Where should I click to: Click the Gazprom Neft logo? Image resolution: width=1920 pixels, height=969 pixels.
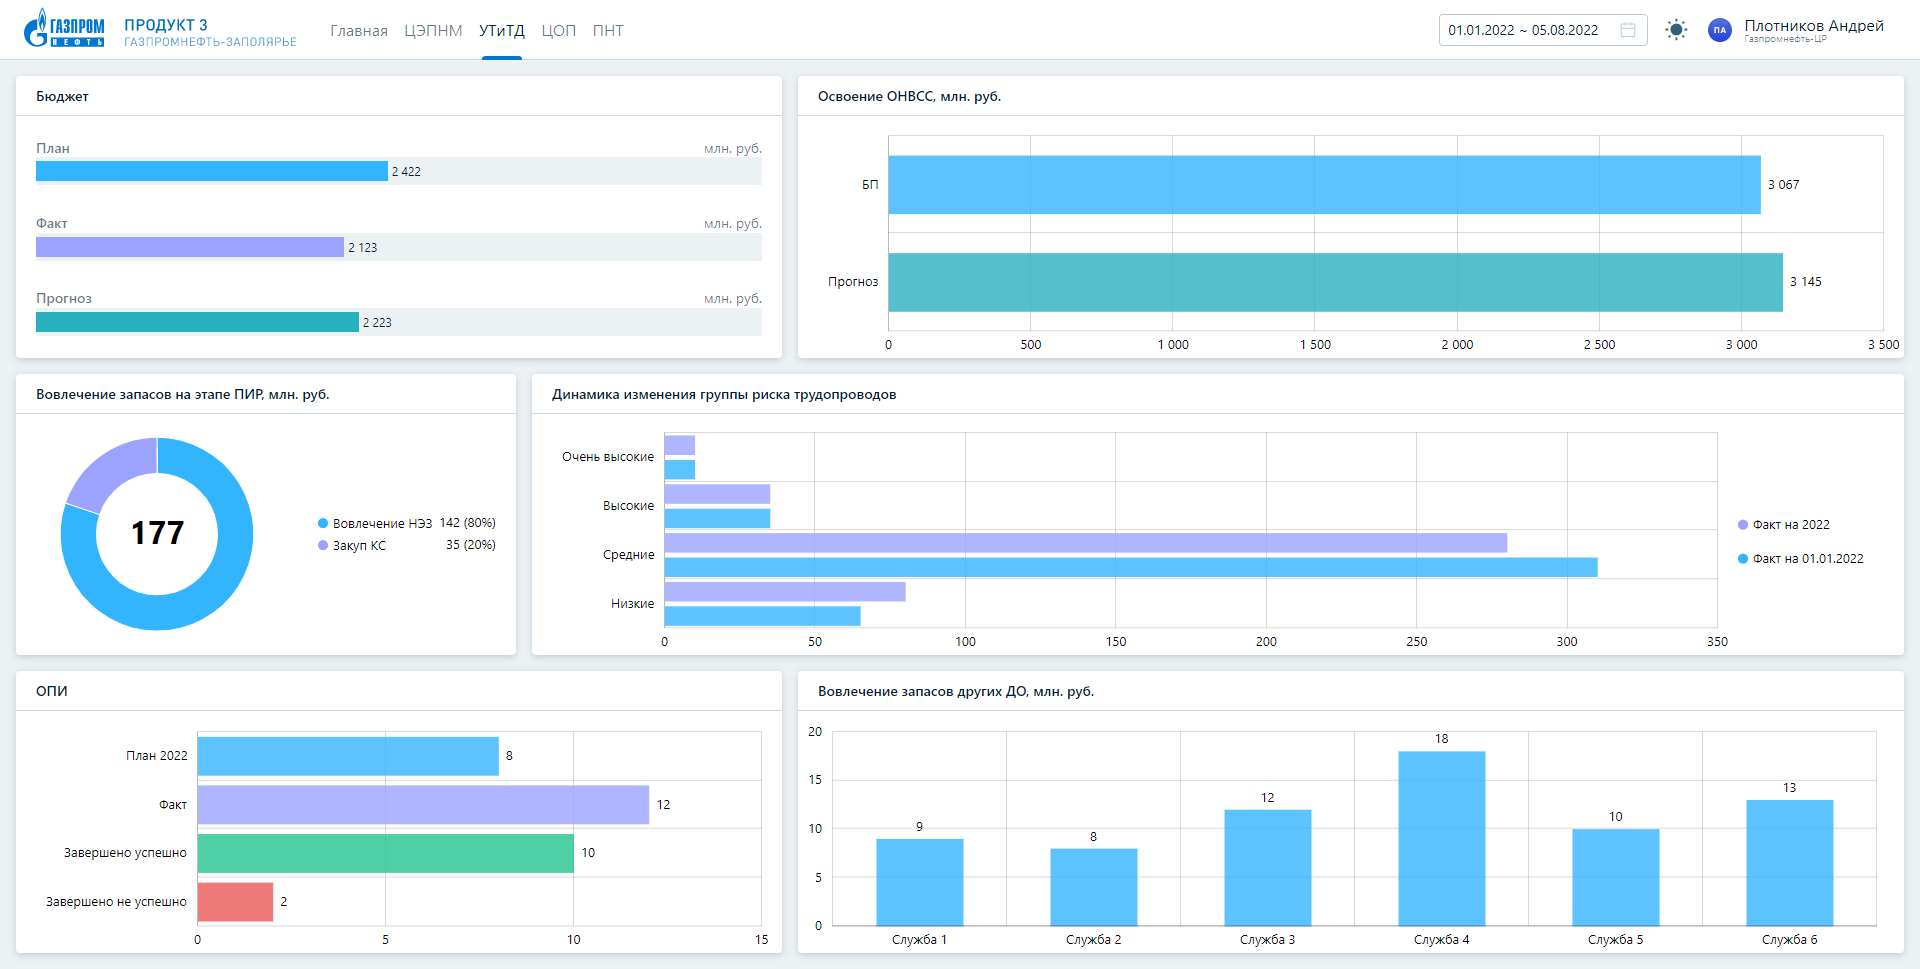(64, 29)
